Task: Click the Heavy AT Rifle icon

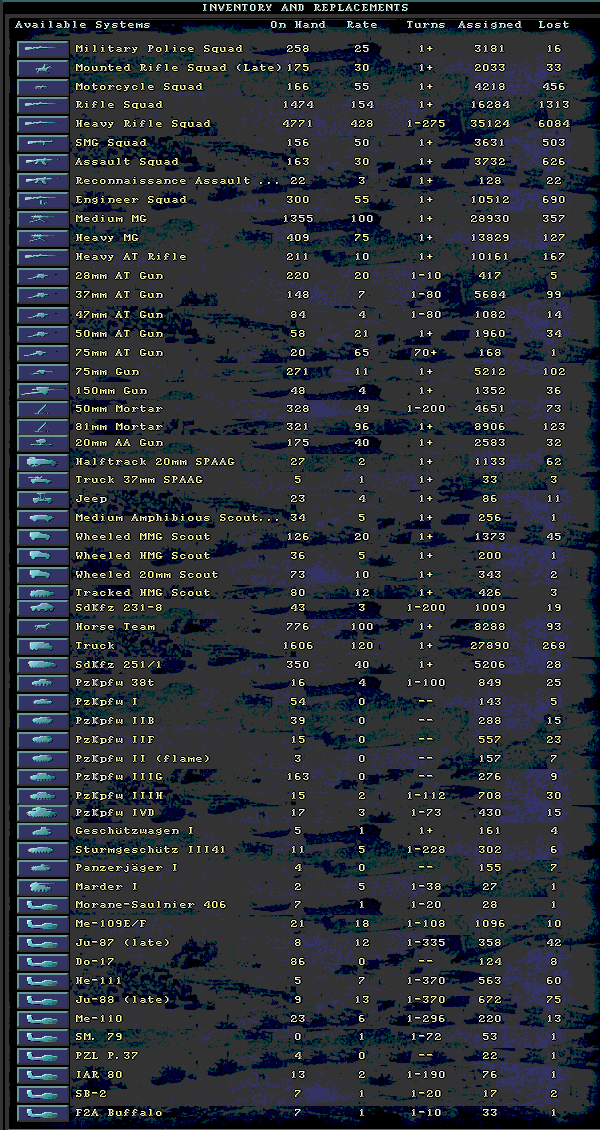Action: click(x=43, y=257)
